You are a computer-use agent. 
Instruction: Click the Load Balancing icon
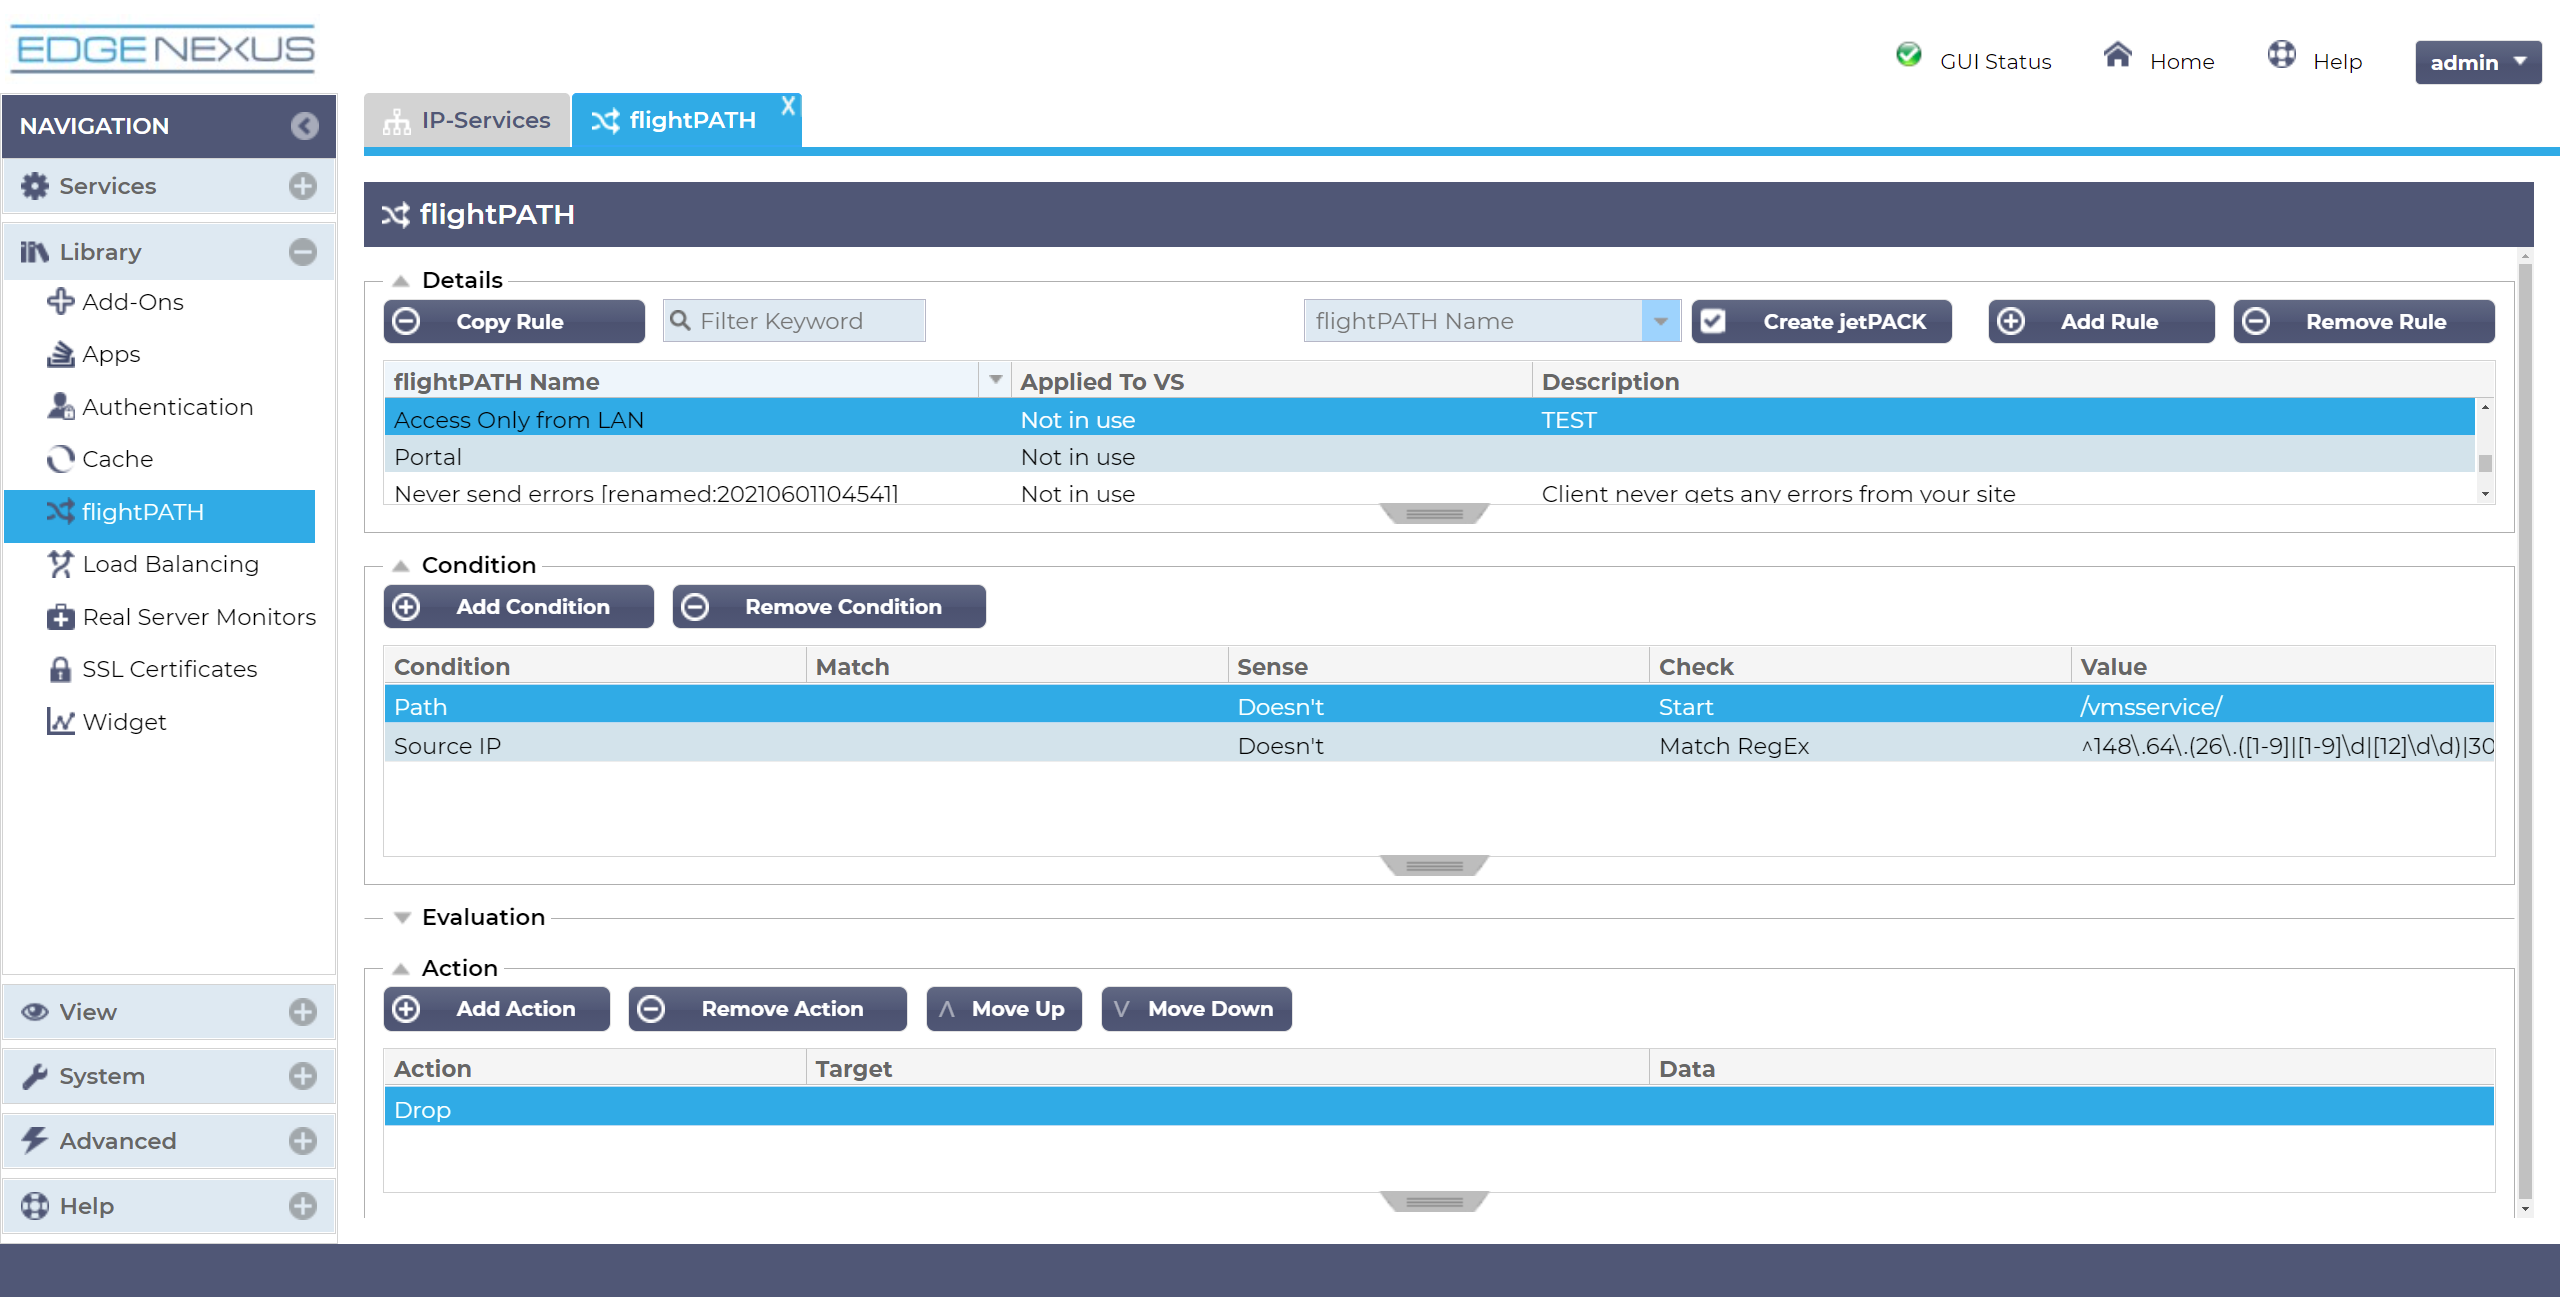coord(60,564)
